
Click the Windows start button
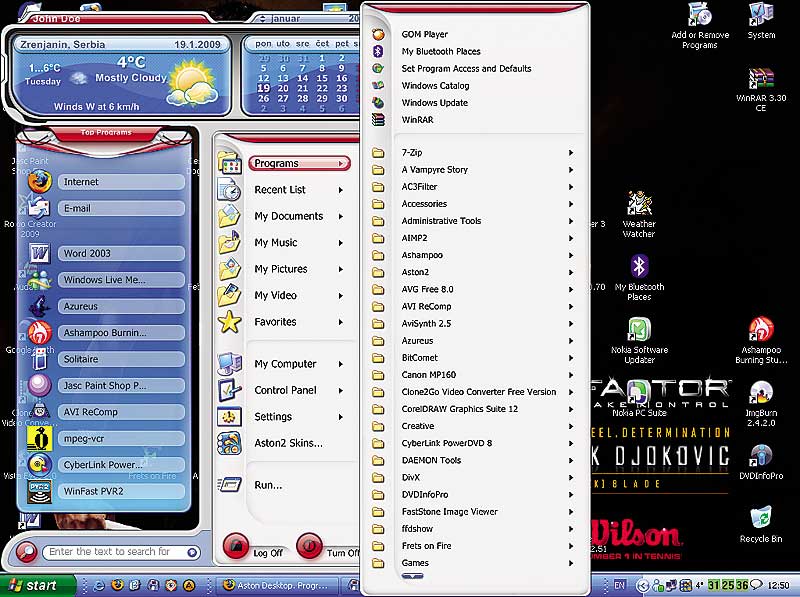pyautogui.click(x=37, y=586)
